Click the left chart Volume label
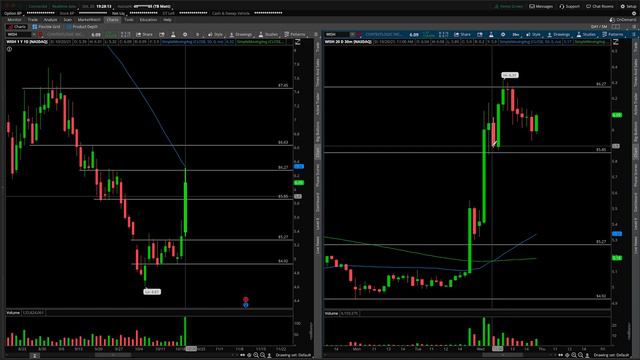The width and height of the screenshot is (640, 360). tap(13, 313)
